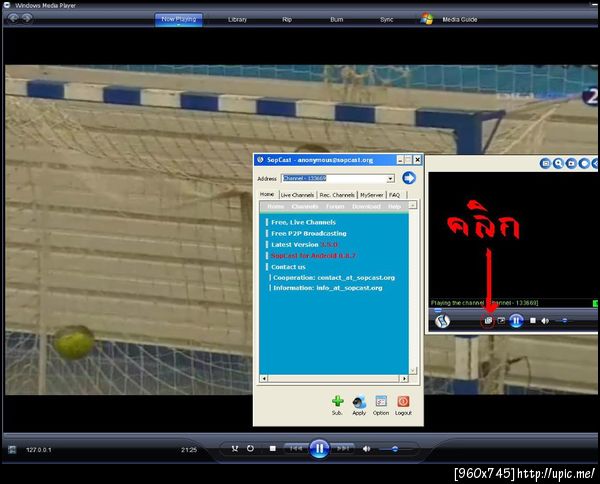Click the fourth round icon in SopCast player toolbar
The image size is (600, 484).
click(584, 164)
